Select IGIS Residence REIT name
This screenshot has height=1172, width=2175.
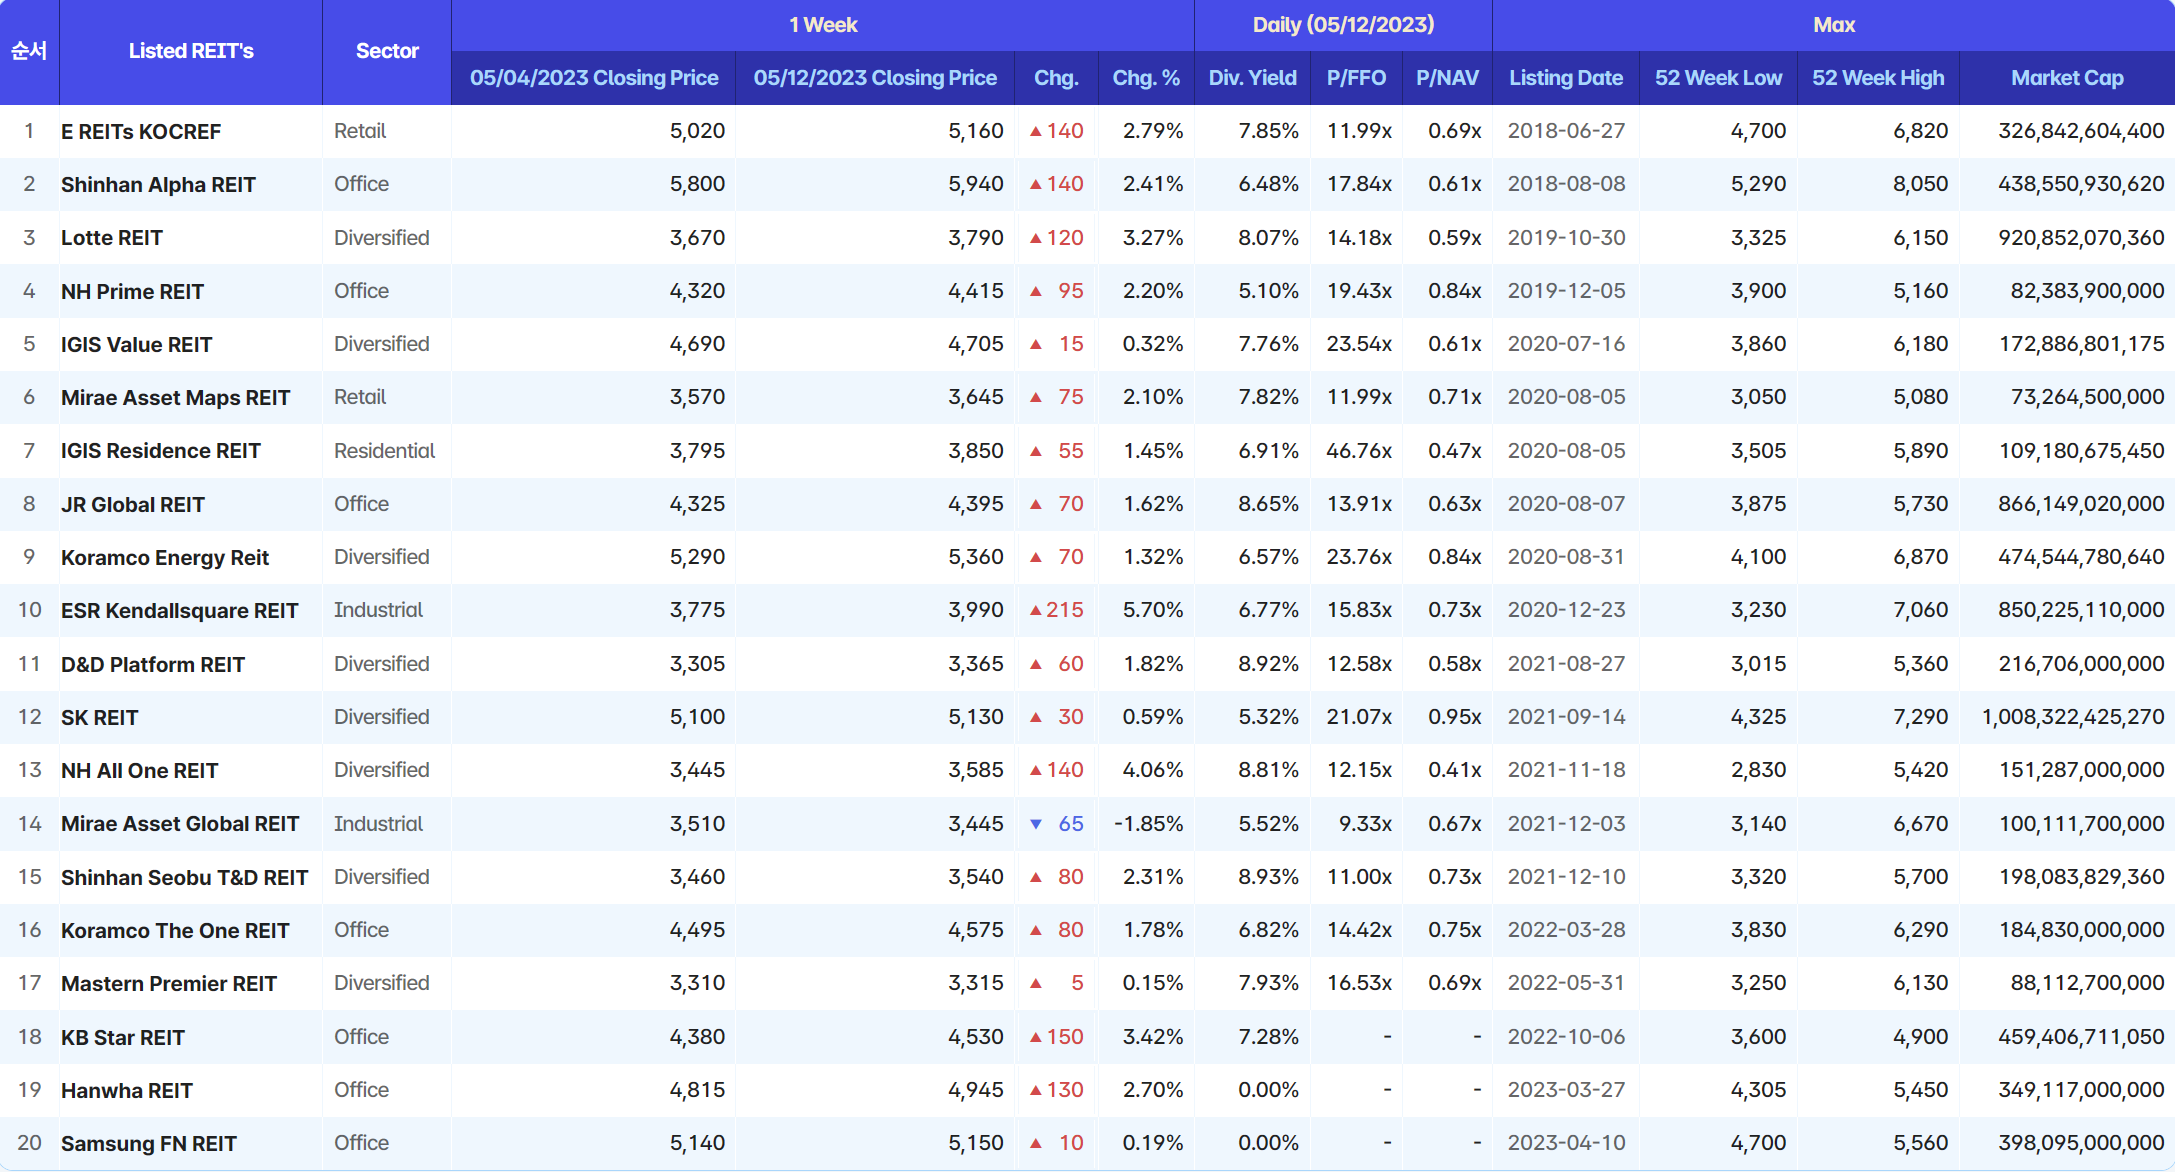[x=160, y=451]
